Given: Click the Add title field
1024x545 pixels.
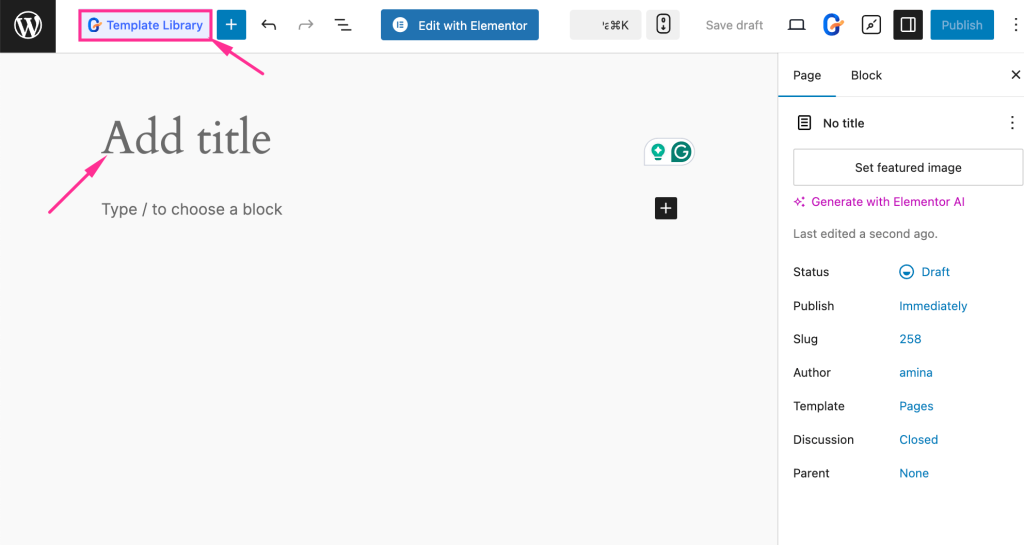Looking at the screenshot, I should point(186,138).
